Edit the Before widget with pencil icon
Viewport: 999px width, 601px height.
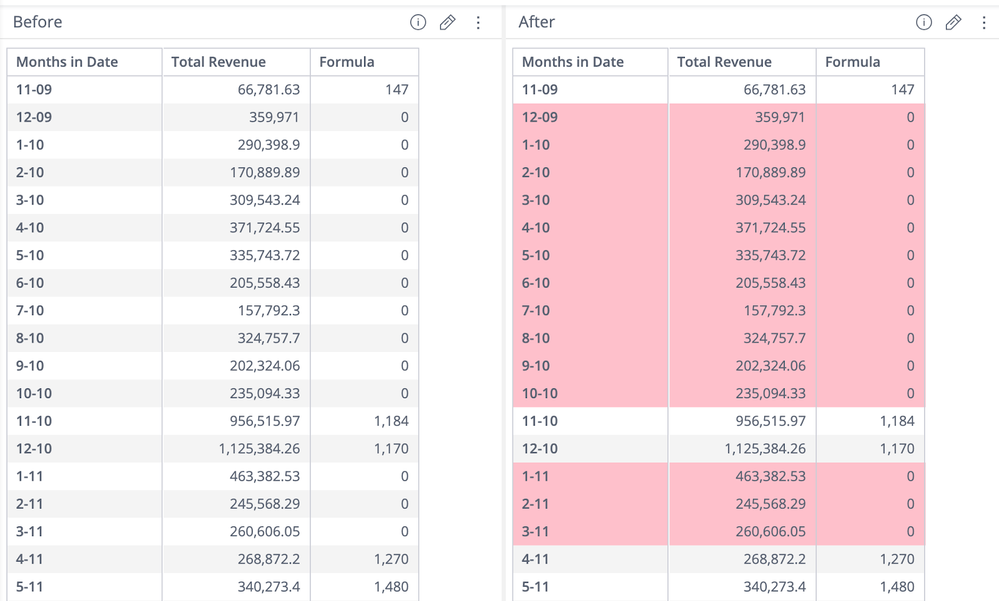point(448,22)
